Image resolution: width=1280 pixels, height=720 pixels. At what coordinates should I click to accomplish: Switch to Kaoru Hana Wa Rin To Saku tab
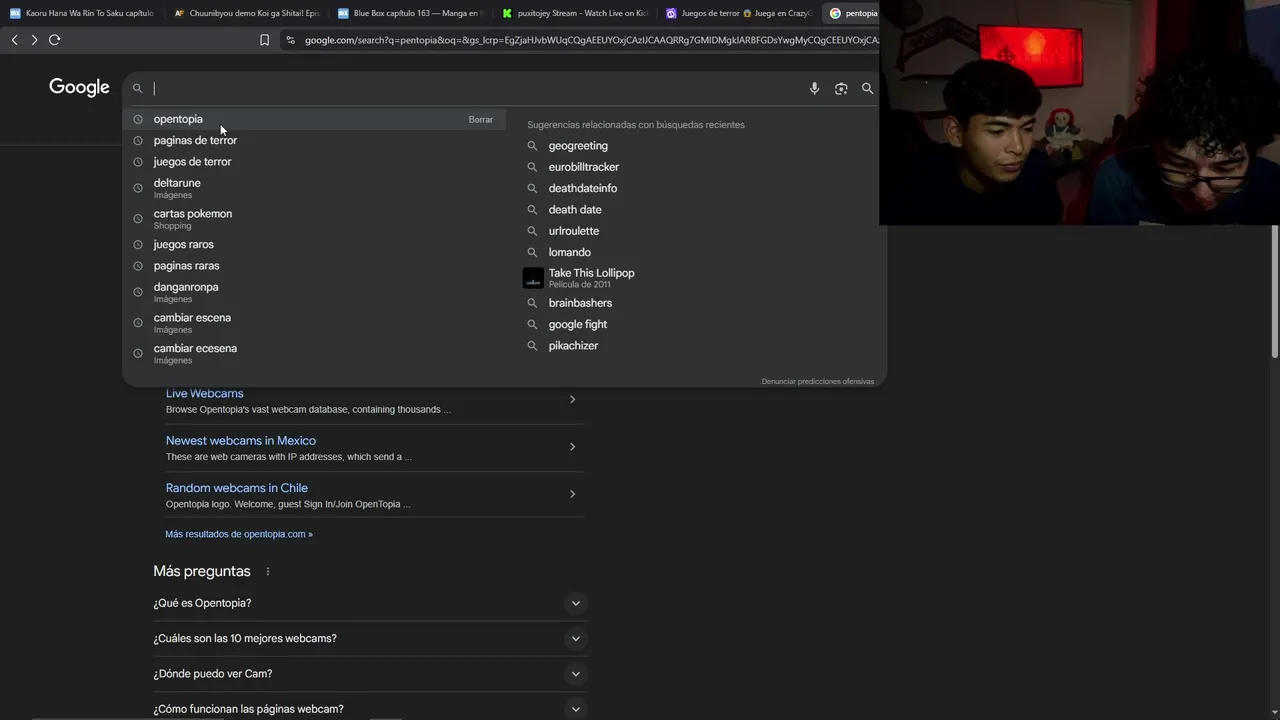tap(82, 13)
